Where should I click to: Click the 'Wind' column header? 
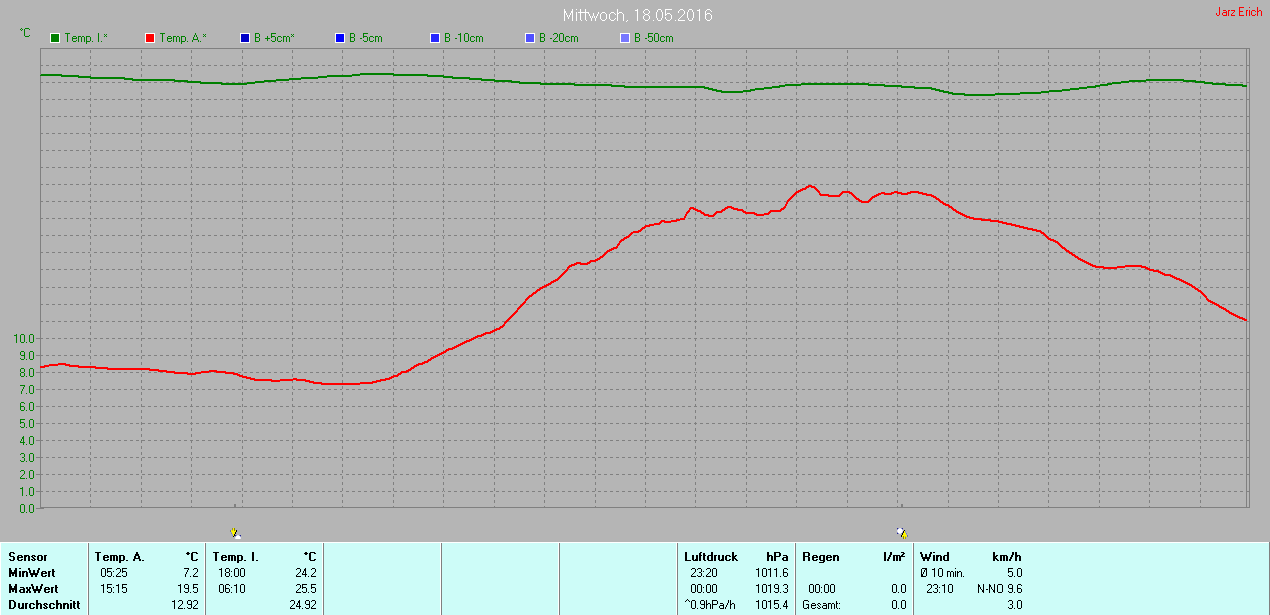pos(935,557)
